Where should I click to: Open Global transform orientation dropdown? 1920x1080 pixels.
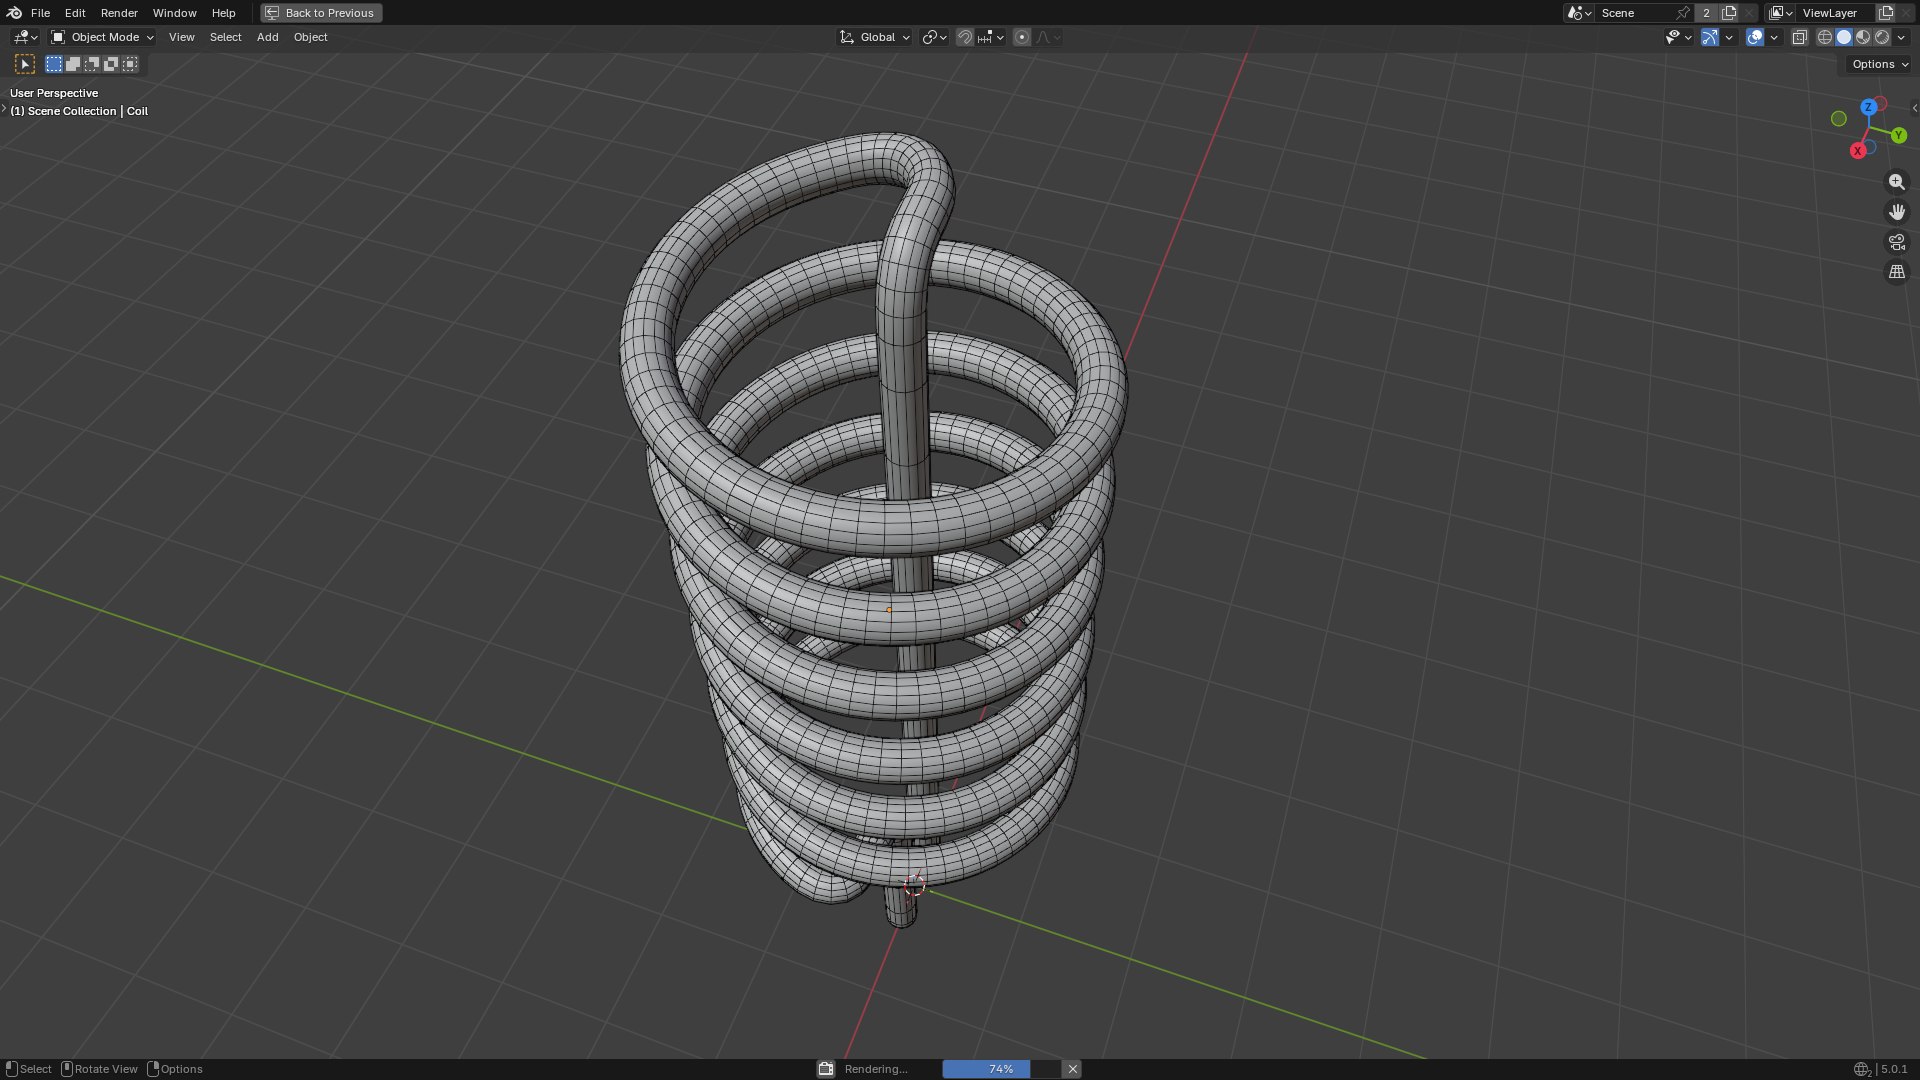875,37
